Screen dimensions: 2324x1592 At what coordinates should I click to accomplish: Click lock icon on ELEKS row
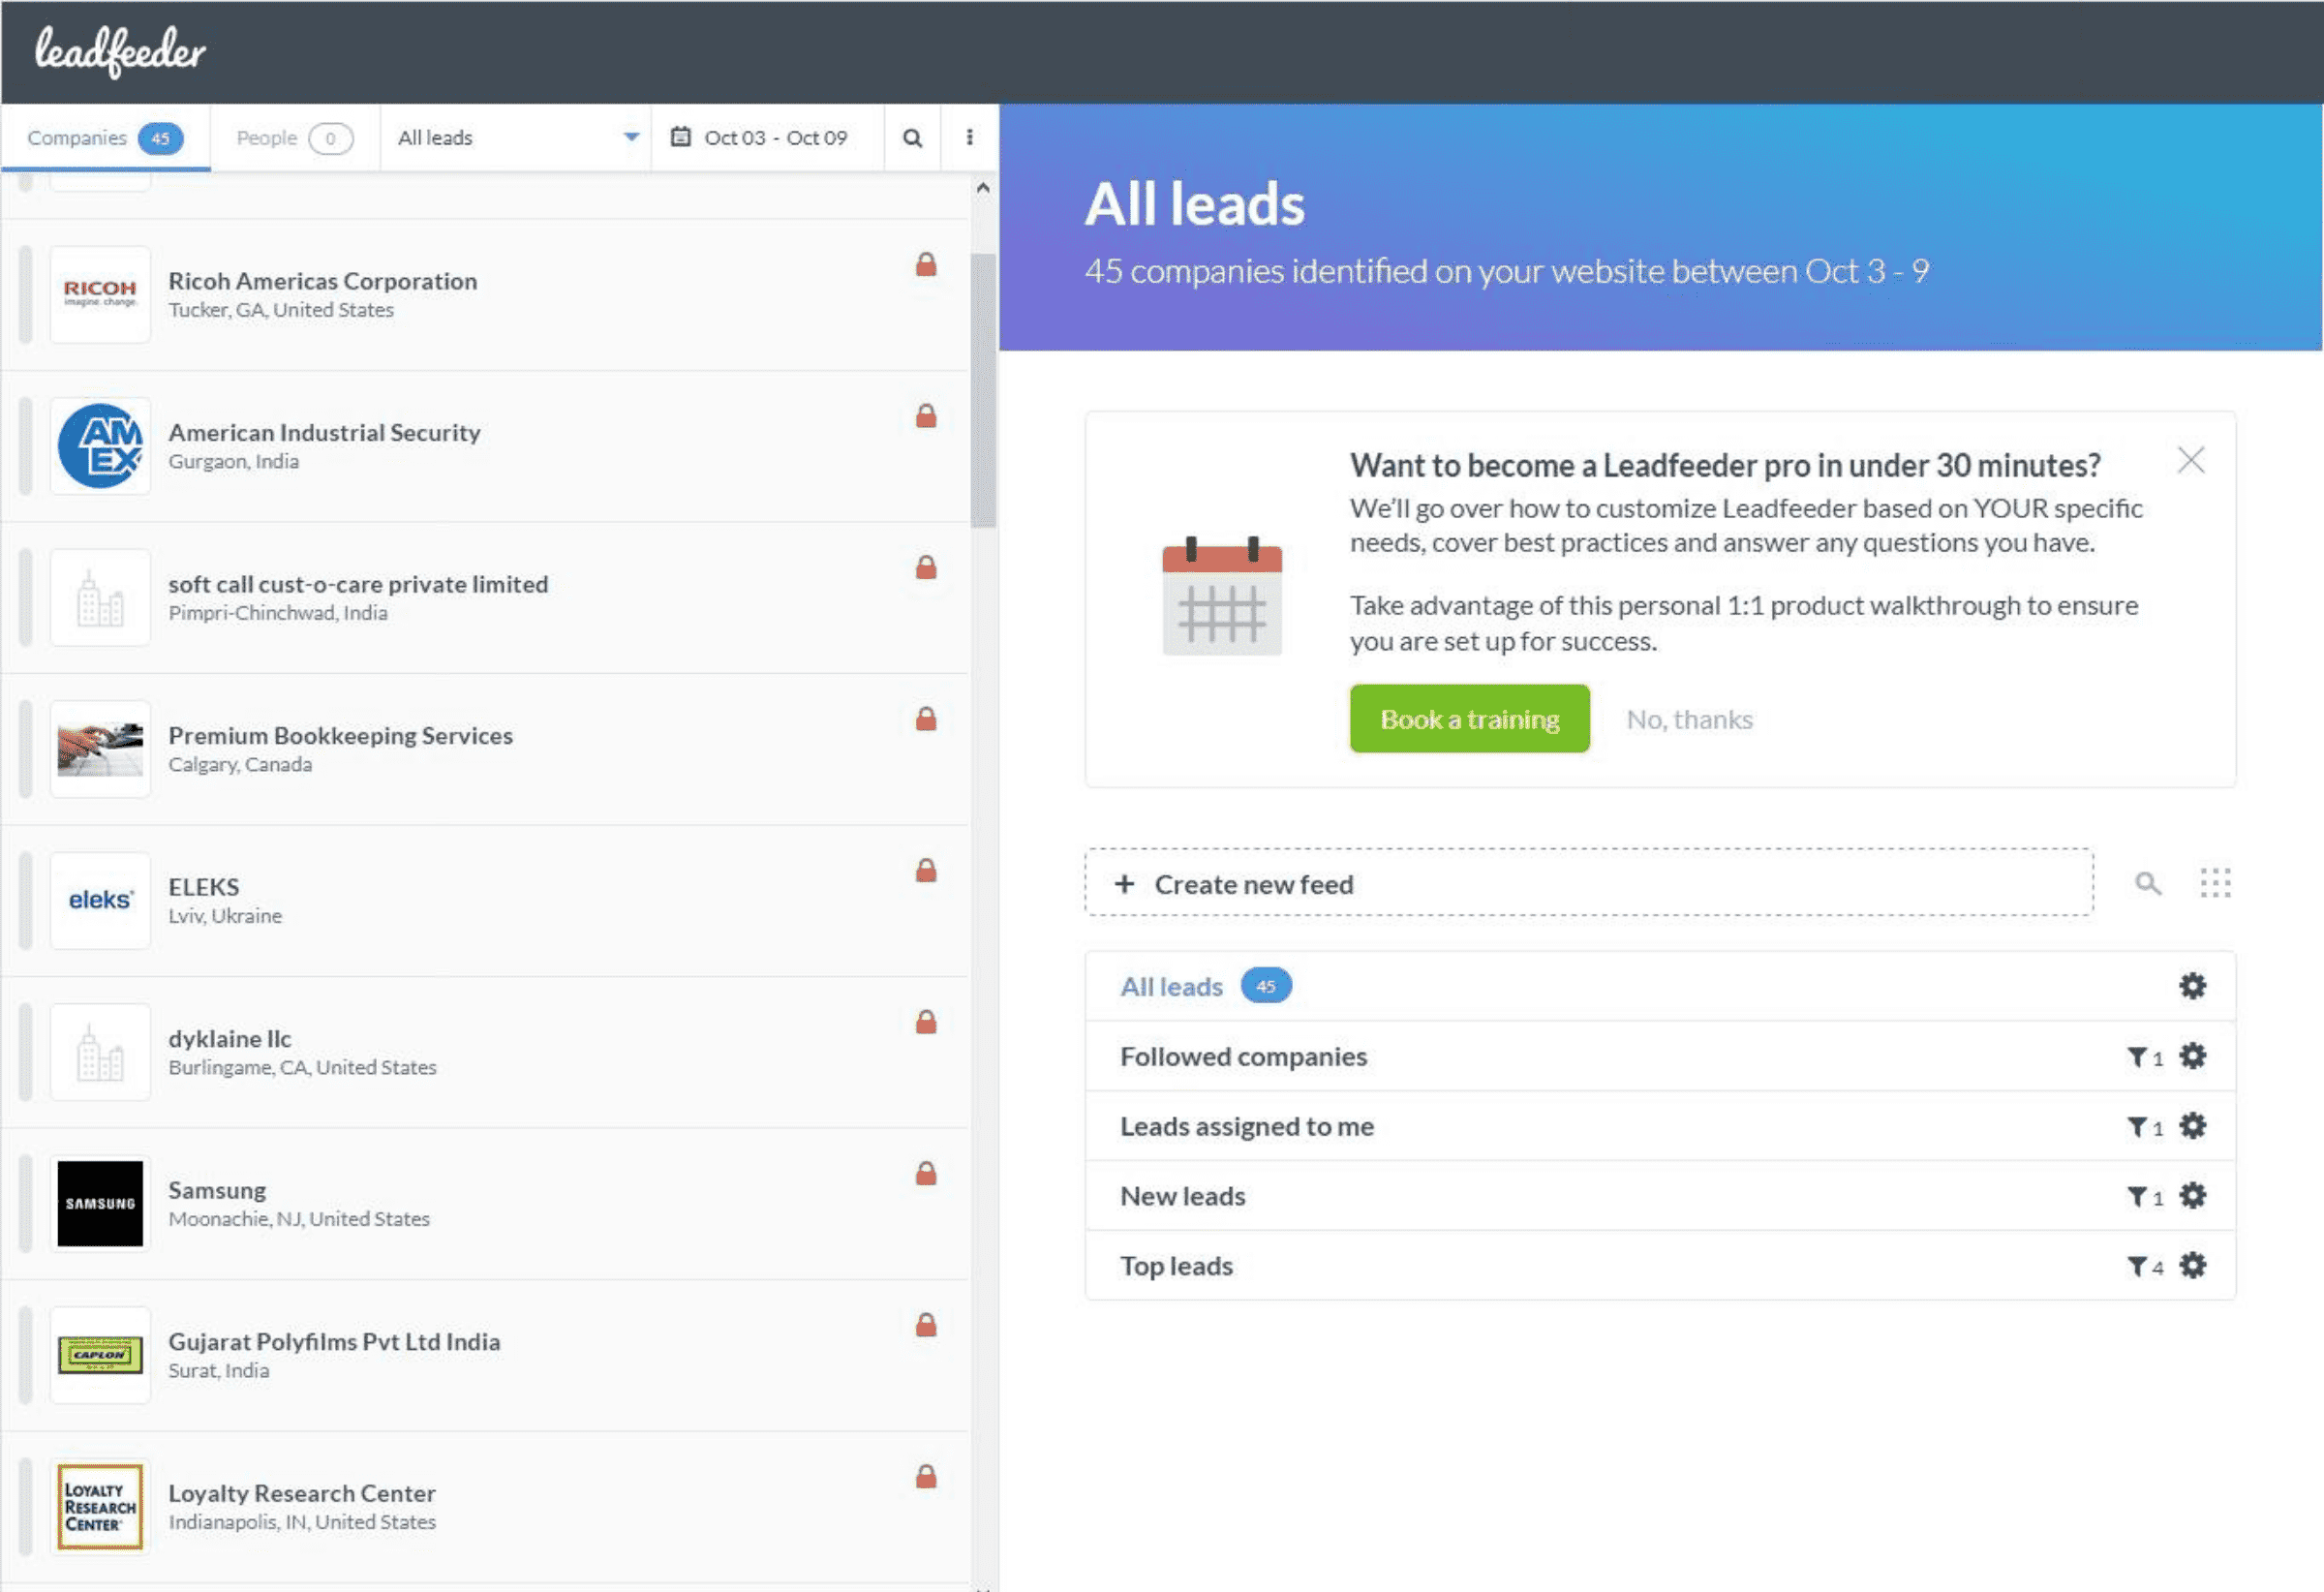coord(926,870)
